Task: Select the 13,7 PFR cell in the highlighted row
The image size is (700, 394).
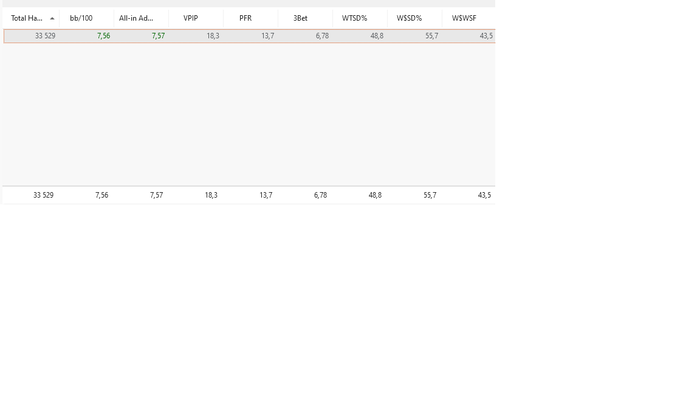Action: [268, 36]
